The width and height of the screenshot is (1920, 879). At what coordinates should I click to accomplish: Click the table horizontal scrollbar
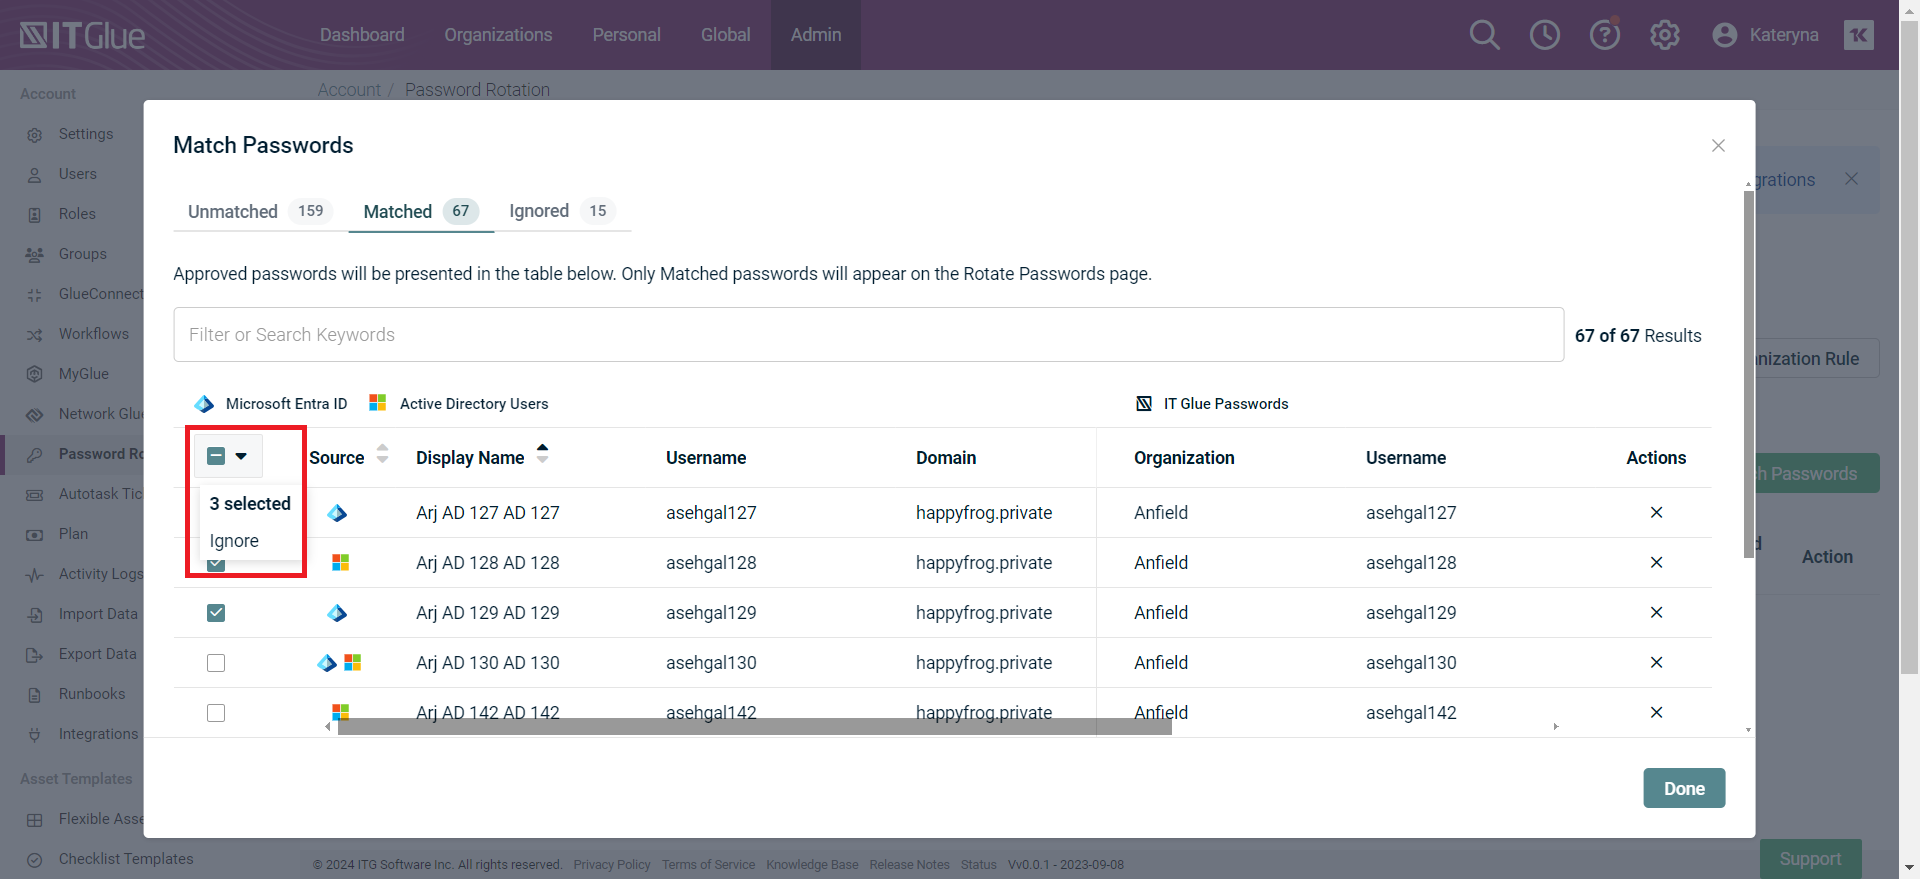click(754, 727)
